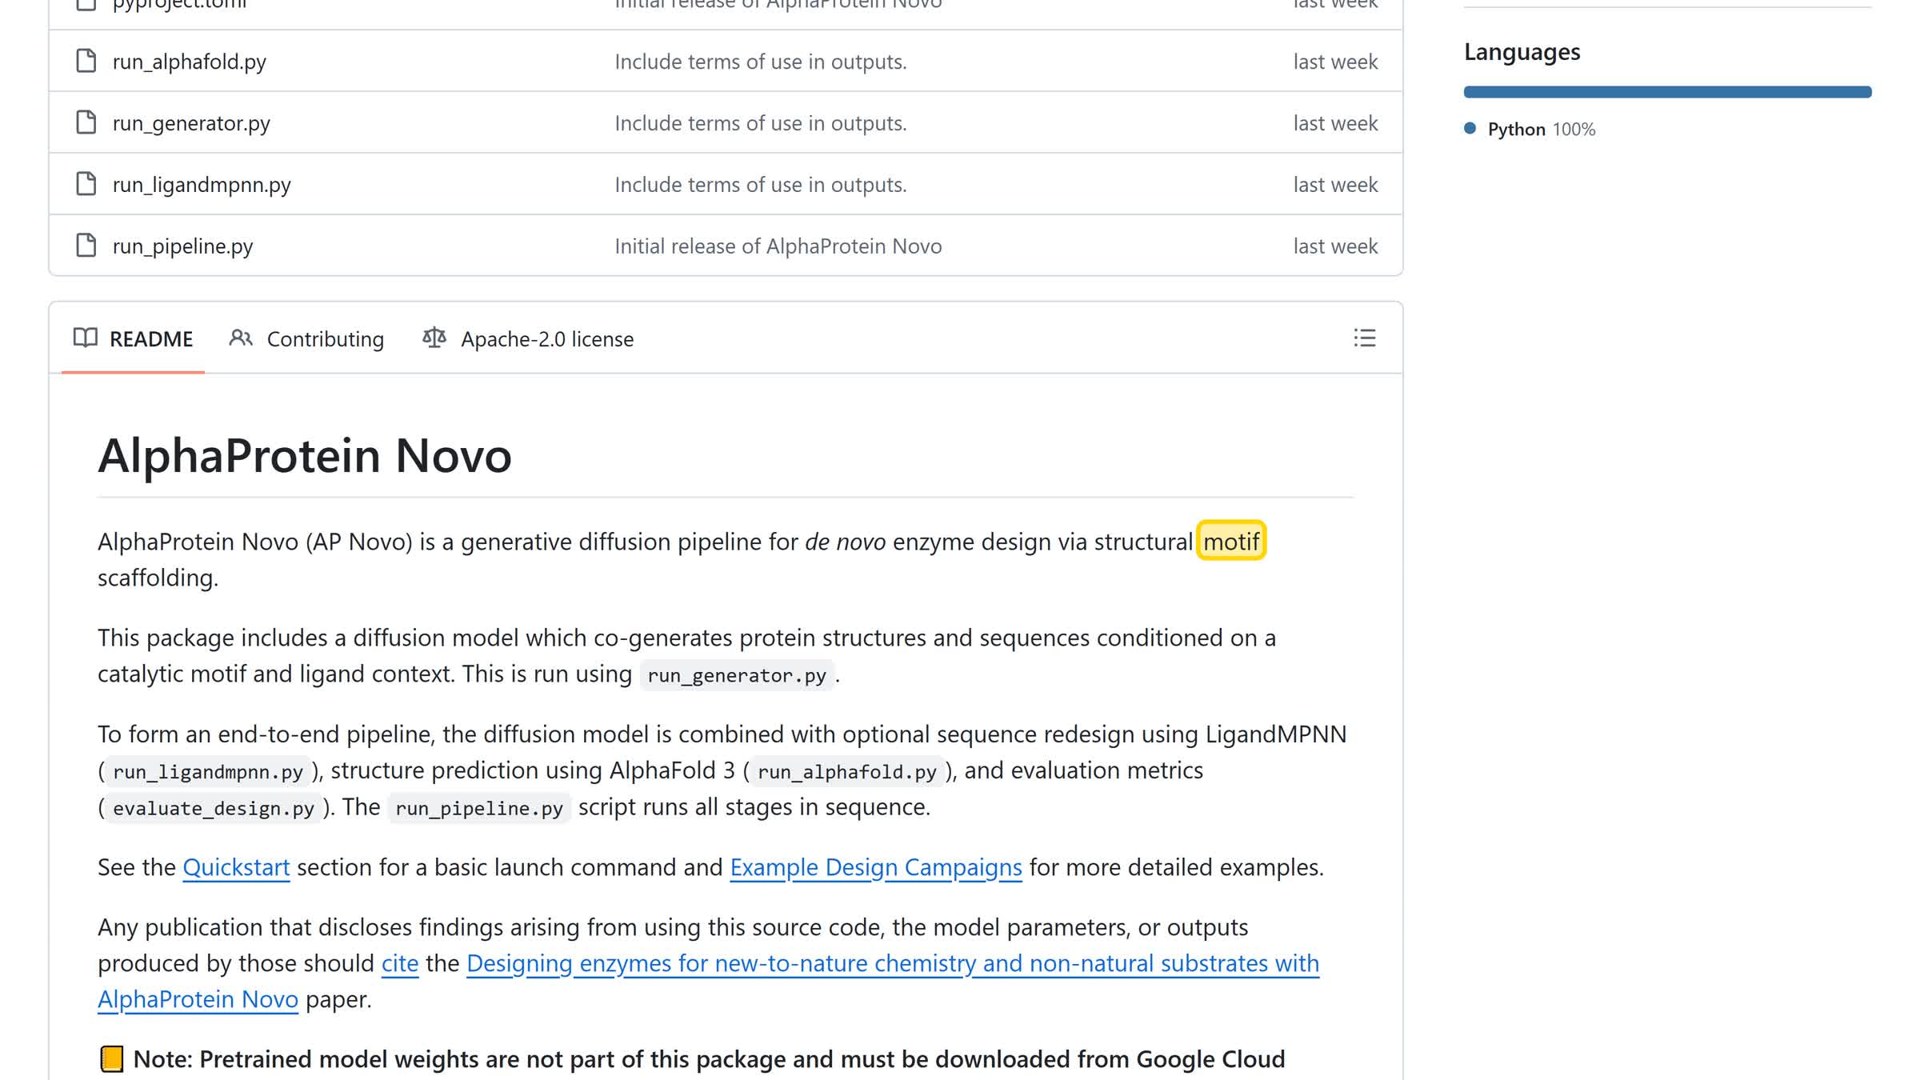Open the Apache-2.0 license tab

point(528,339)
